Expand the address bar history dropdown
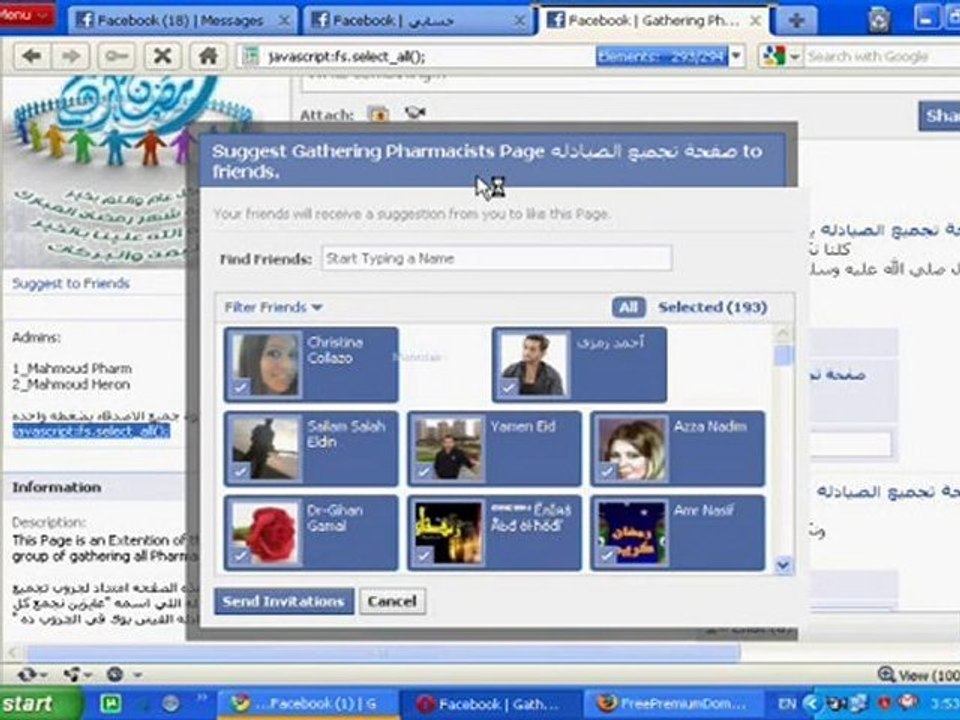The width and height of the screenshot is (960, 720). tap(737, 56)
